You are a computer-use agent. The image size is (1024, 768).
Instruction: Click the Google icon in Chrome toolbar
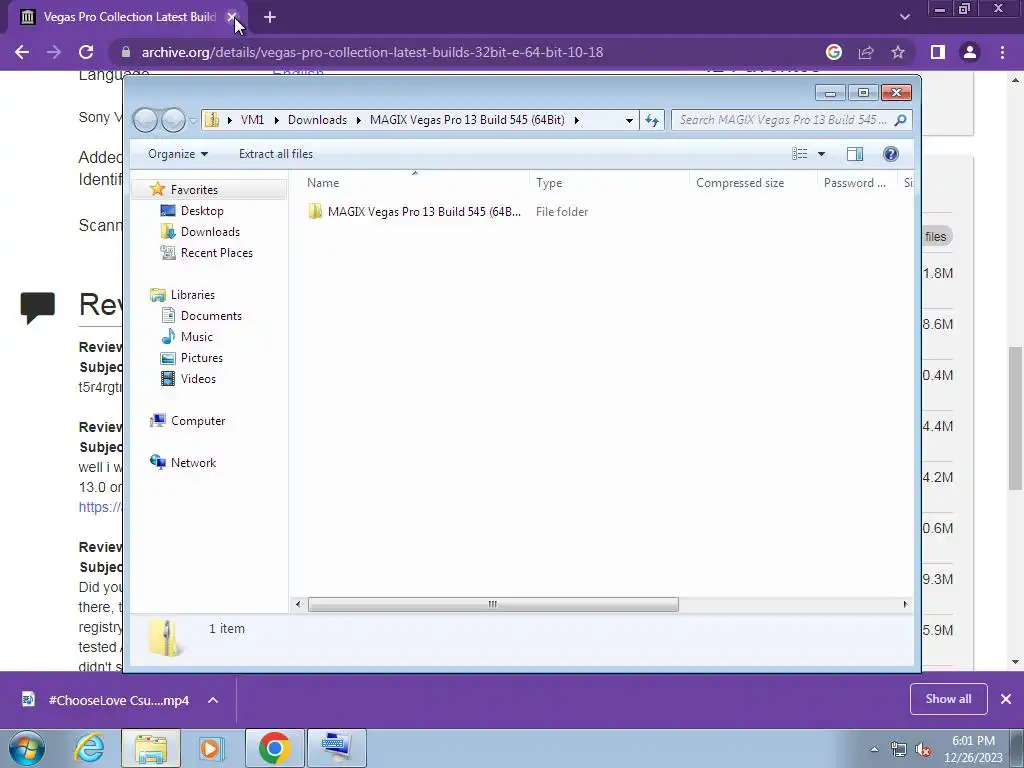click(x=834, y=52)
